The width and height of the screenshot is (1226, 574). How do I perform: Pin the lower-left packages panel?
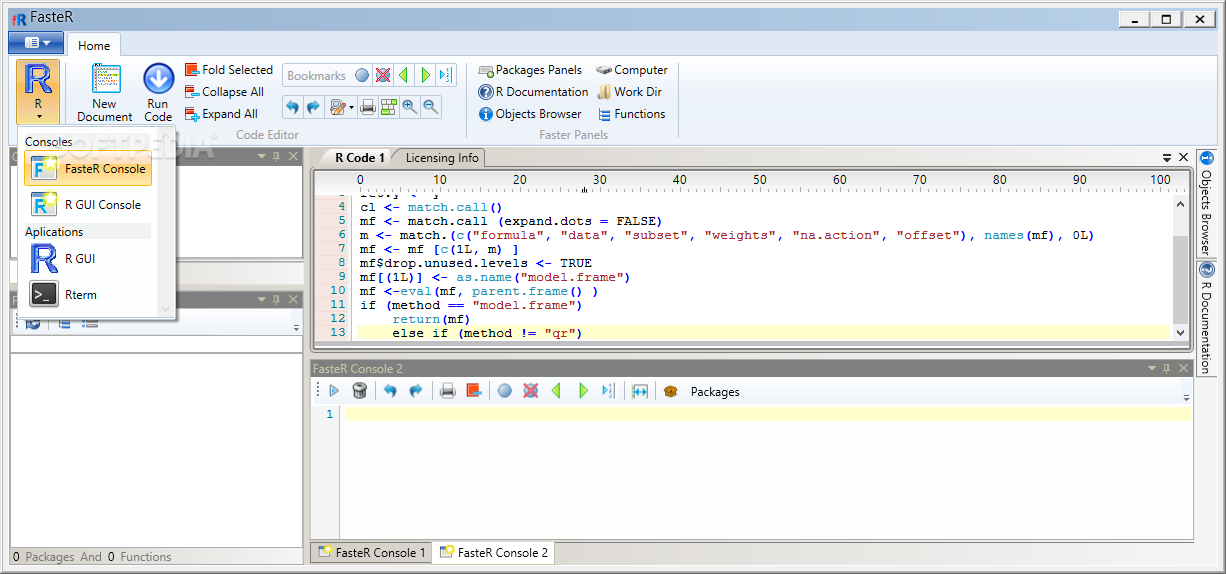(276, 299)
